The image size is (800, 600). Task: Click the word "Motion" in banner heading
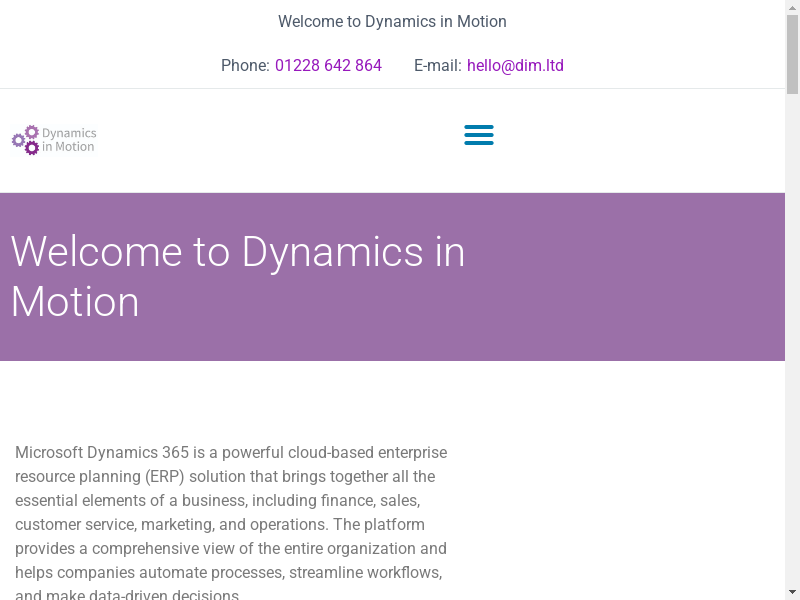coord(75,302)
